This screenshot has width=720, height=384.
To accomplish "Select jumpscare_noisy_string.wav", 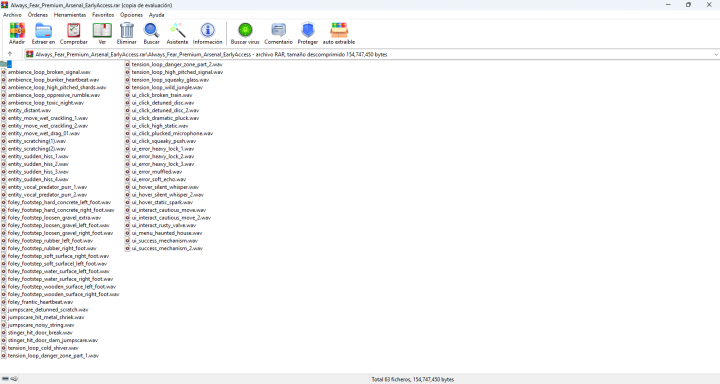I will (x=38, y=325).
